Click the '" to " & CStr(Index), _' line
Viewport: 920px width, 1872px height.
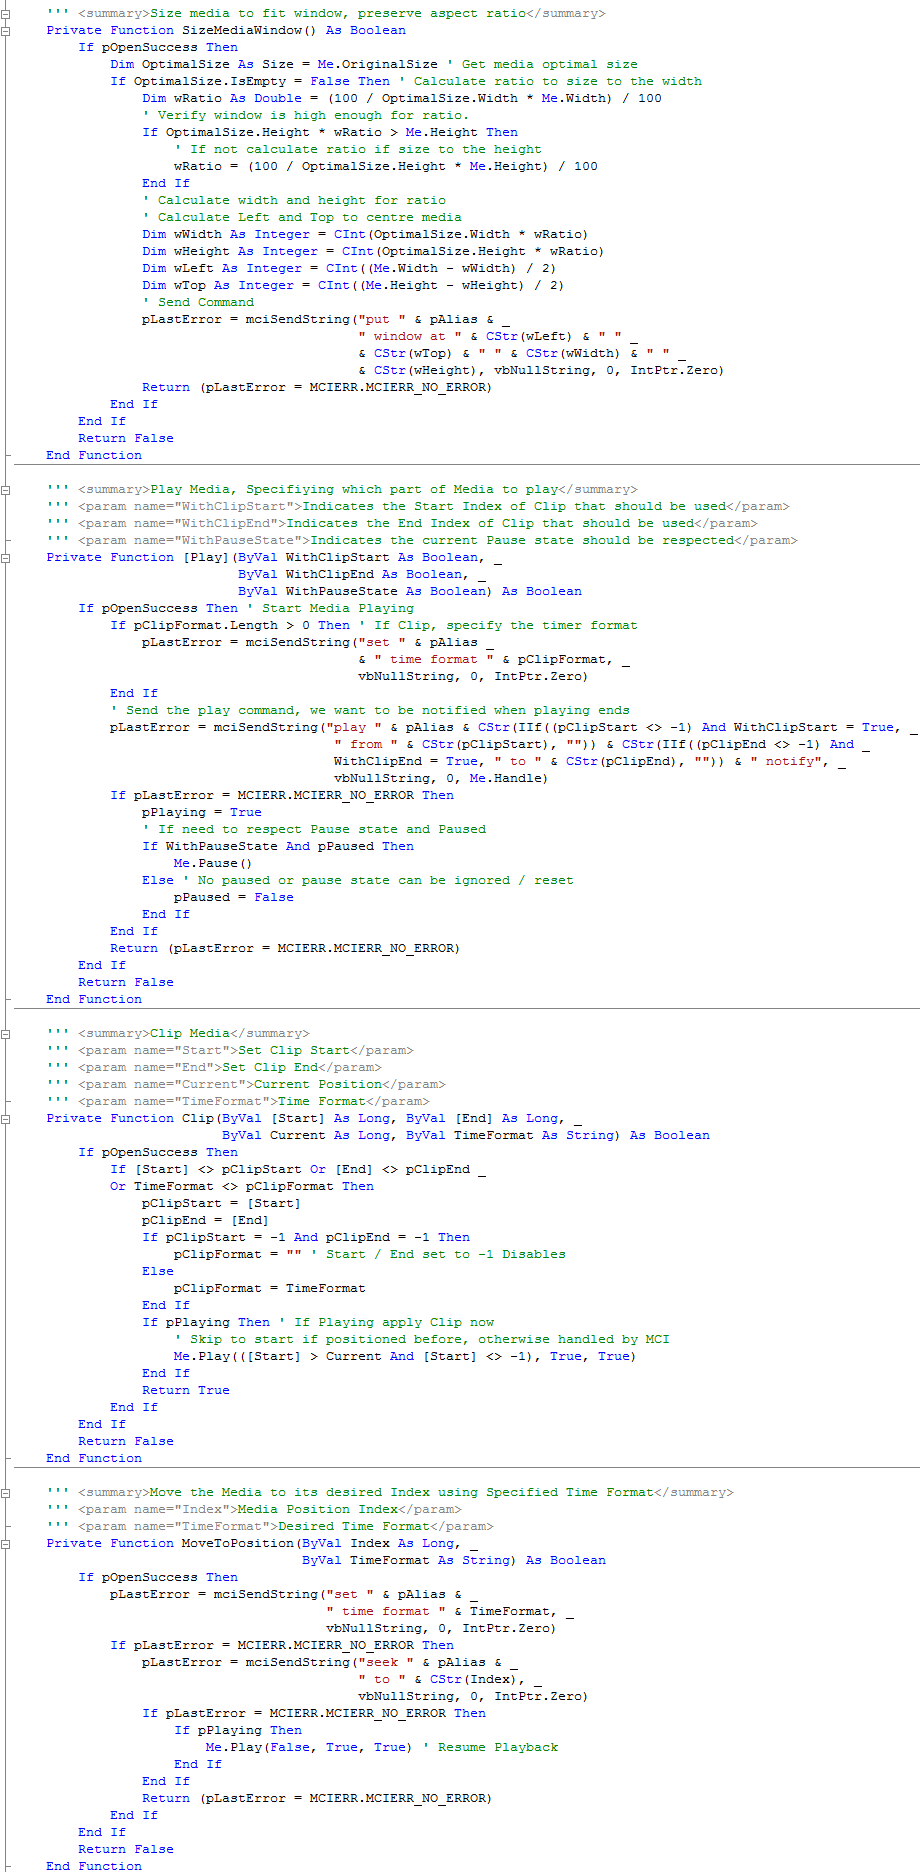[x=450, y=1680]
